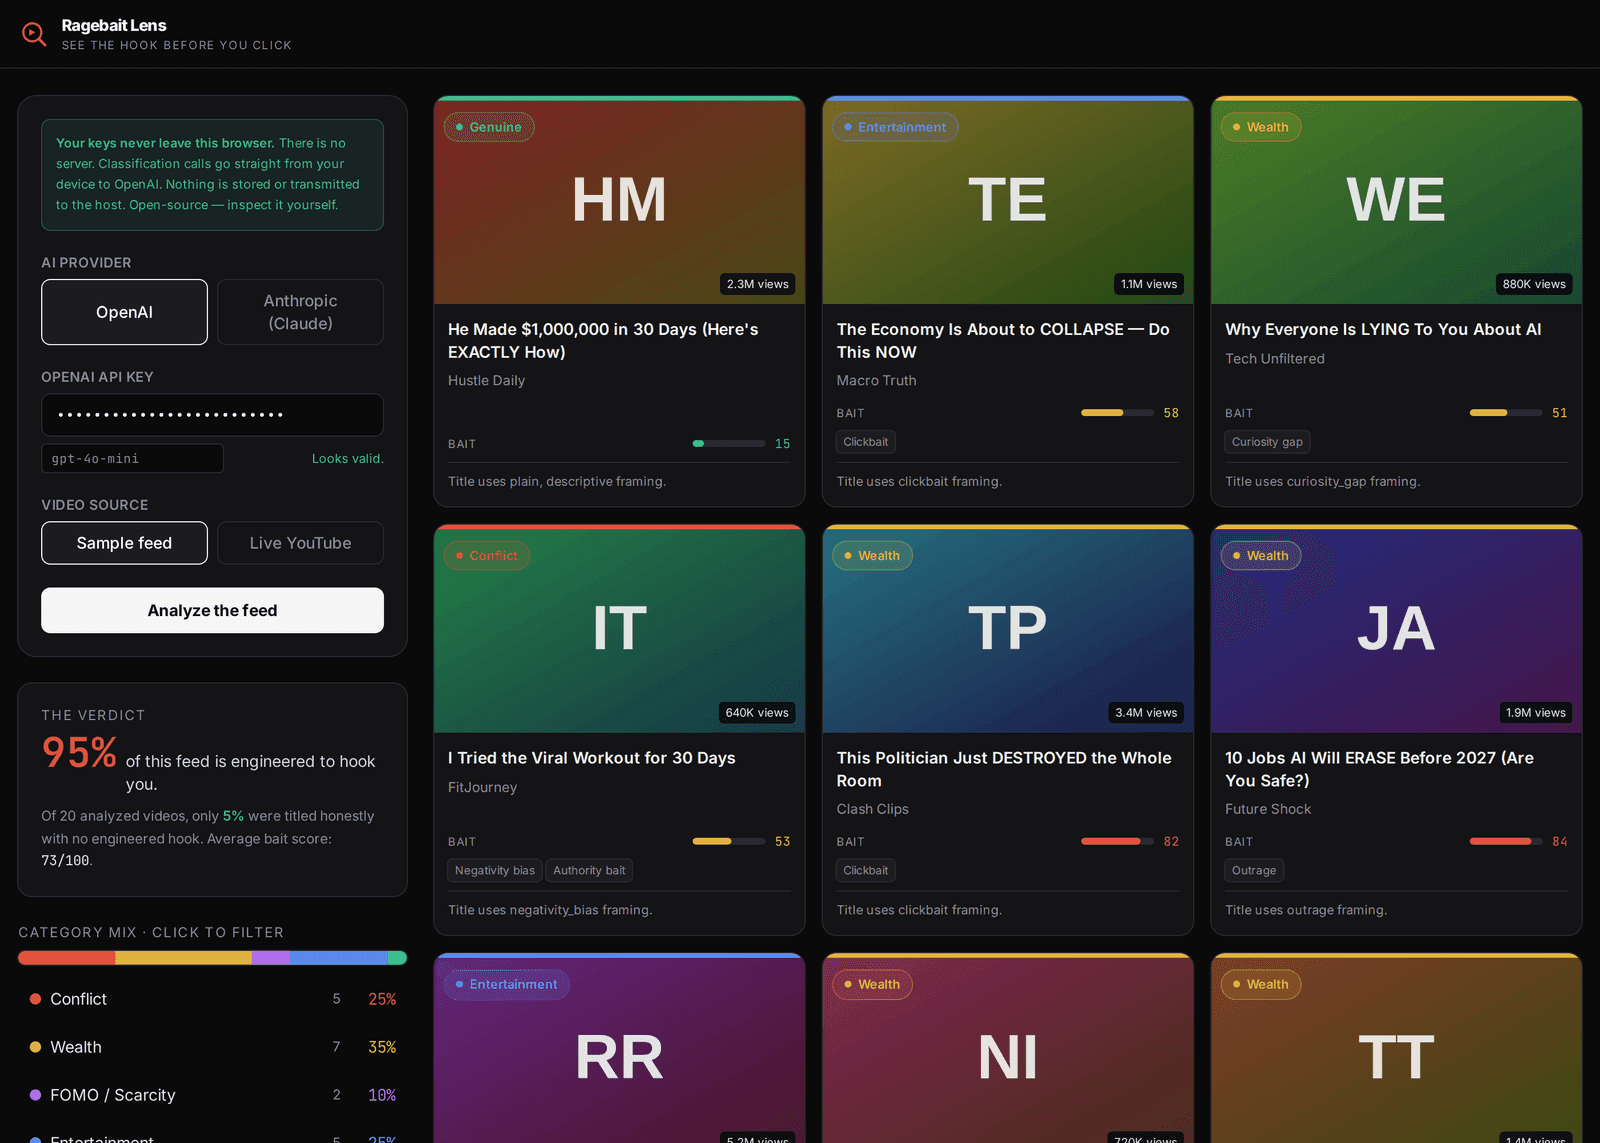The height and width of the screenshot is (1143, 1600).
Task: Click bait score bar showing 84
Action: click(x=1506, y=841)
